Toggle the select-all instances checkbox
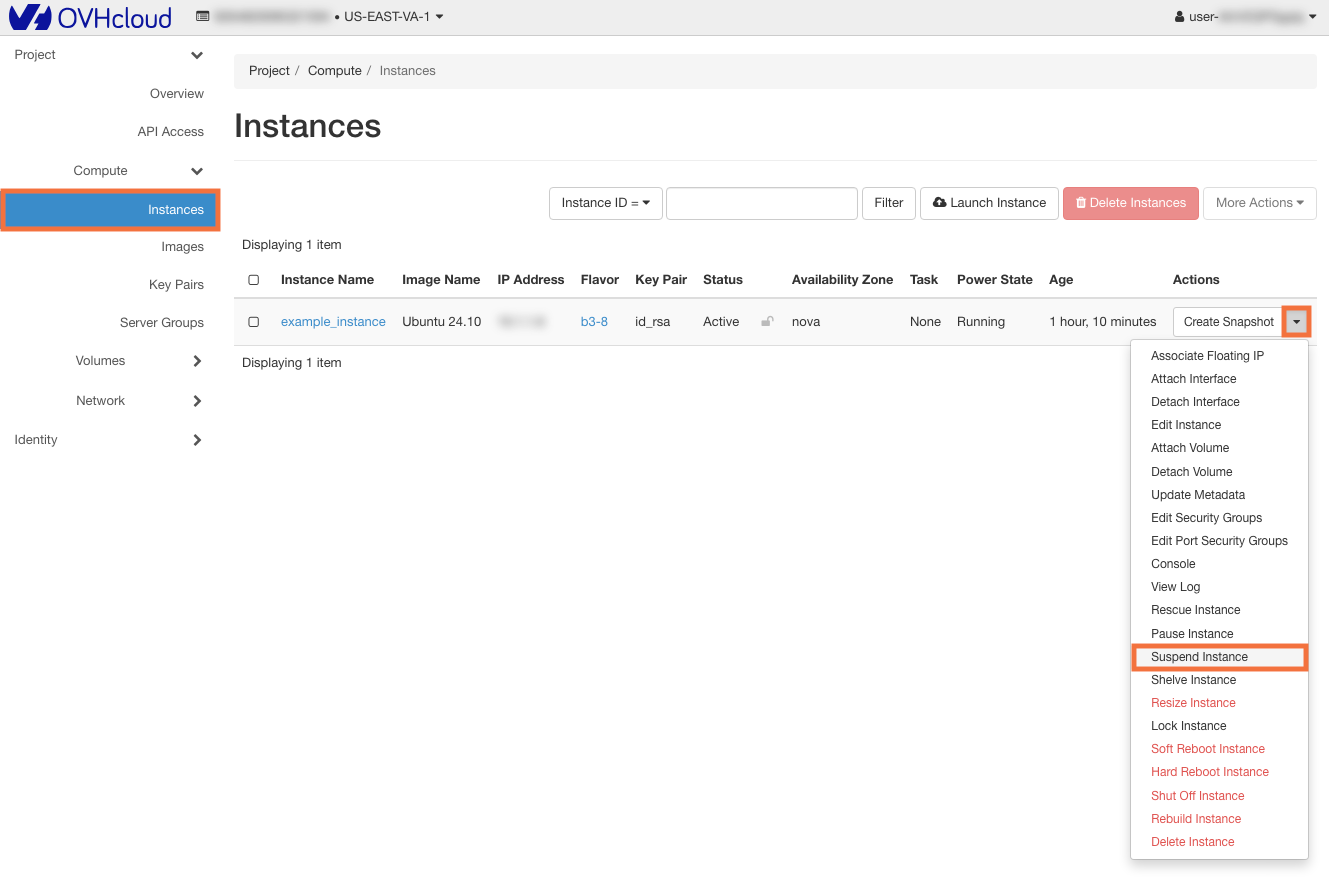Screen dimensions: 1329x883 pos(253,280)
